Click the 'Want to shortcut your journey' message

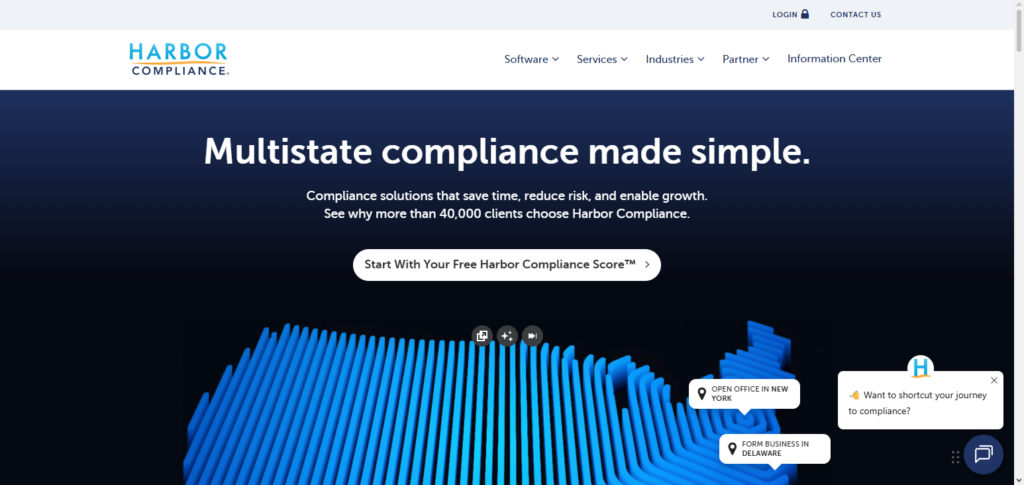point(918,403)
